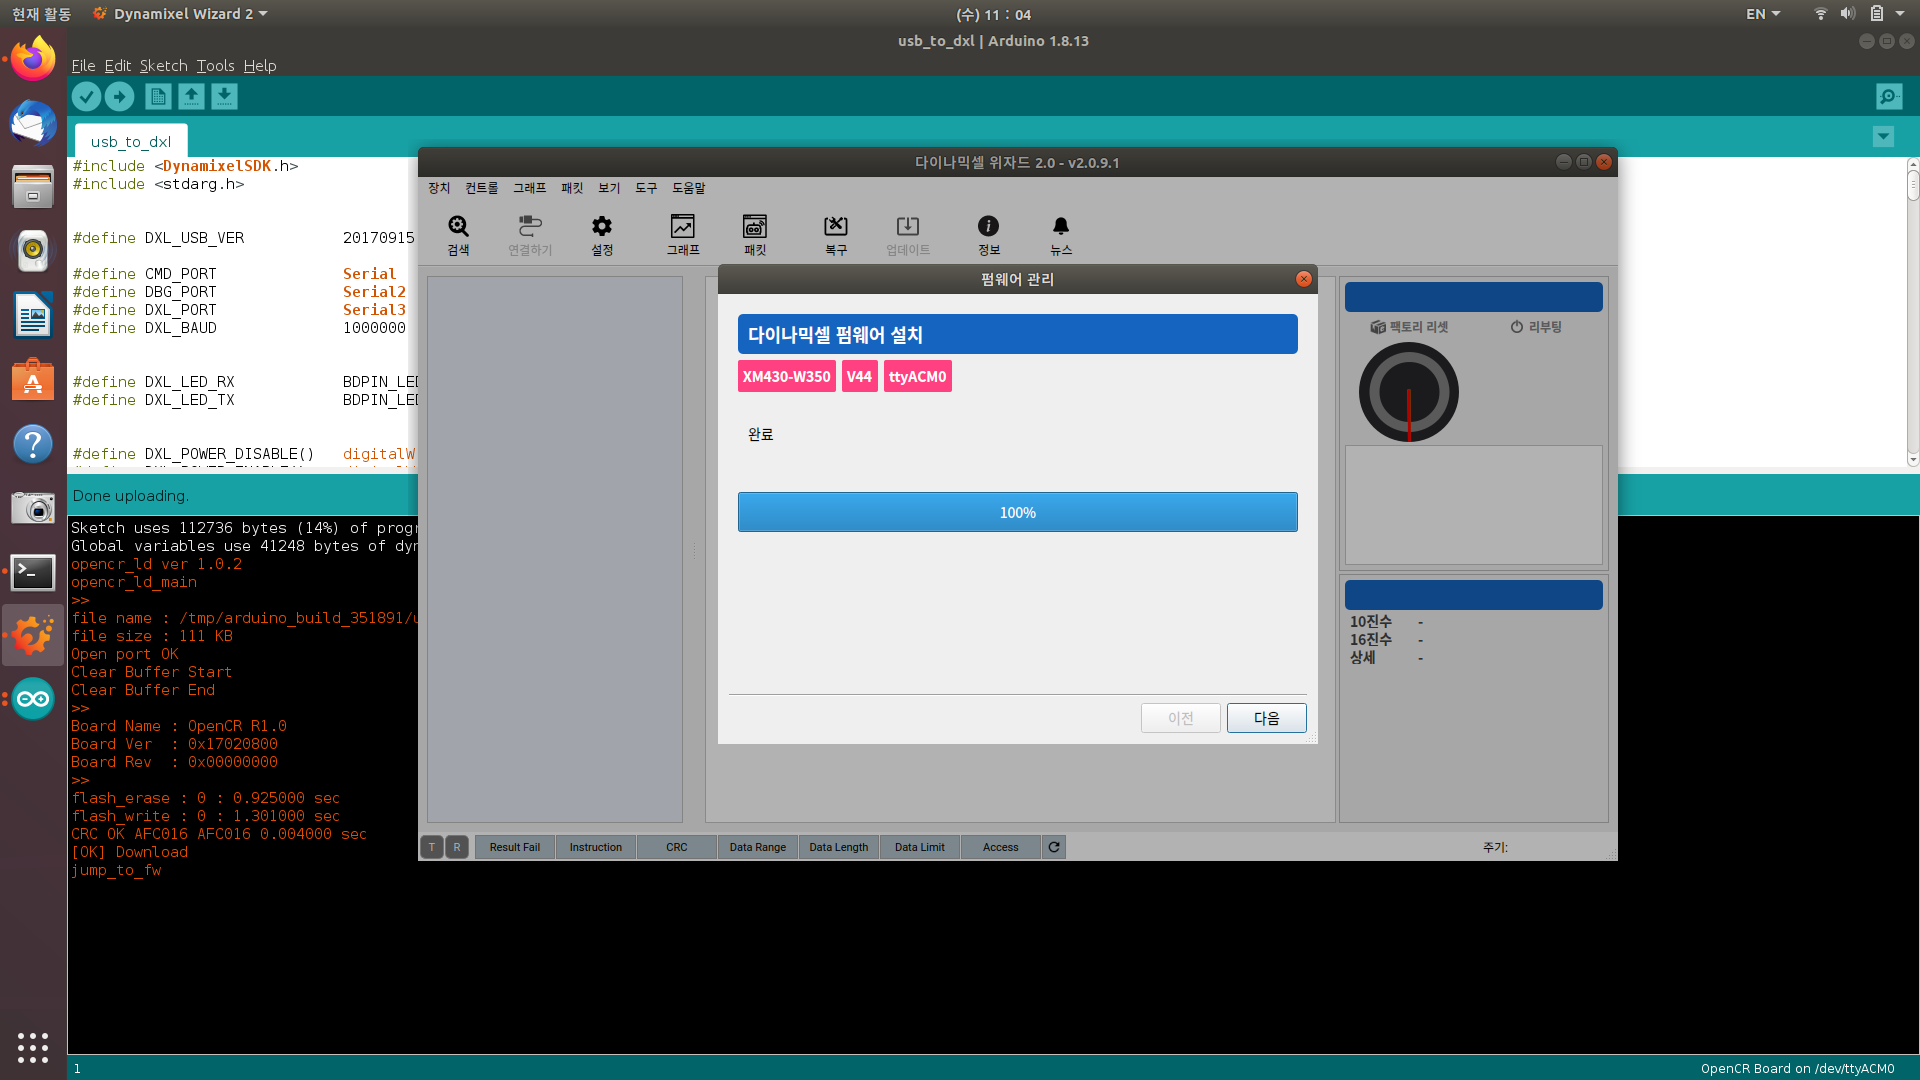
Task: Expand the Arduino tab dropdown arrow
Action: pyautogui.click(x=1883, y=136)
